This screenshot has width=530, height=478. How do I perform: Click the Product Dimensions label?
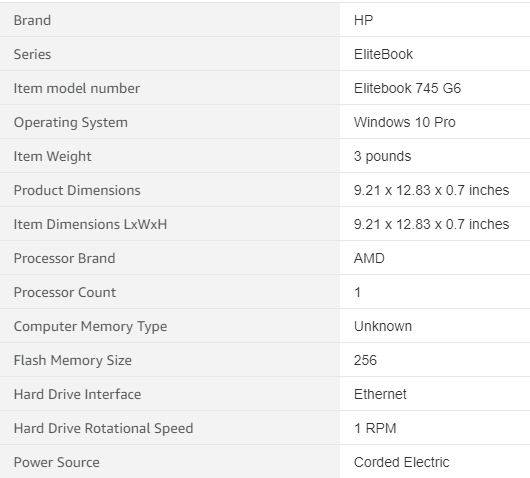(x=77, y=190)
